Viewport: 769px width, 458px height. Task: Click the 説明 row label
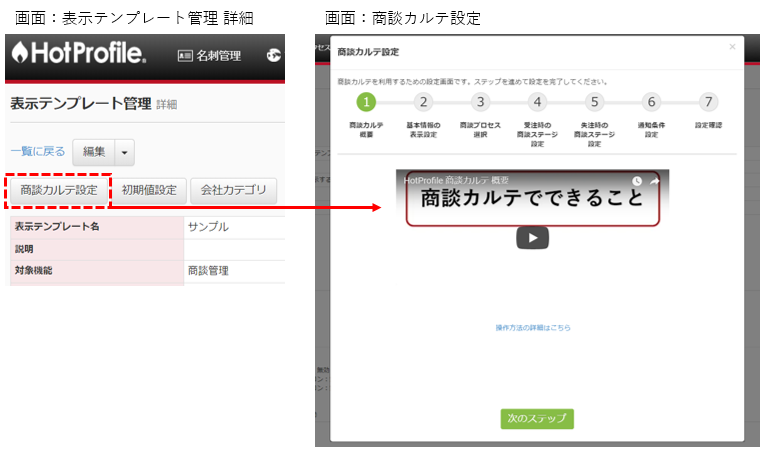pos(24,249)
